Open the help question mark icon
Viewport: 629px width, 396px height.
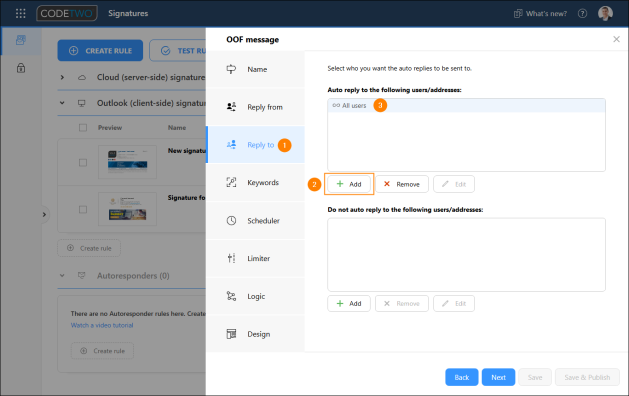(x=582, y=14)
